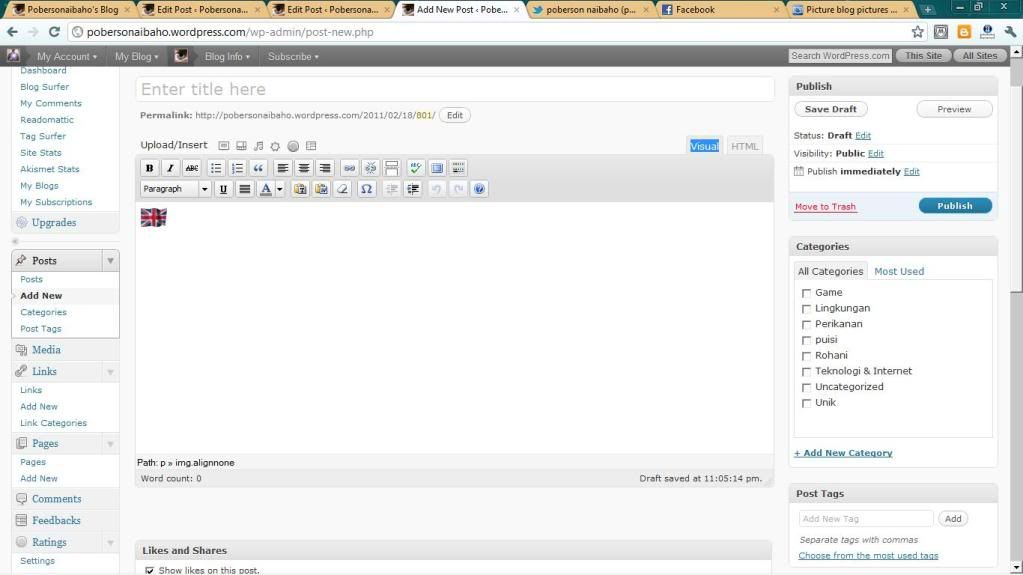This screenshot has height=575, width=1023.
Task: Open the Paragraph format dropdown
Action: point(176,189)
